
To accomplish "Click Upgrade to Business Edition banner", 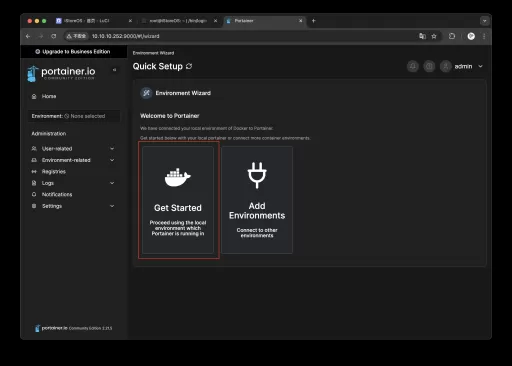I will coord(74,52).
